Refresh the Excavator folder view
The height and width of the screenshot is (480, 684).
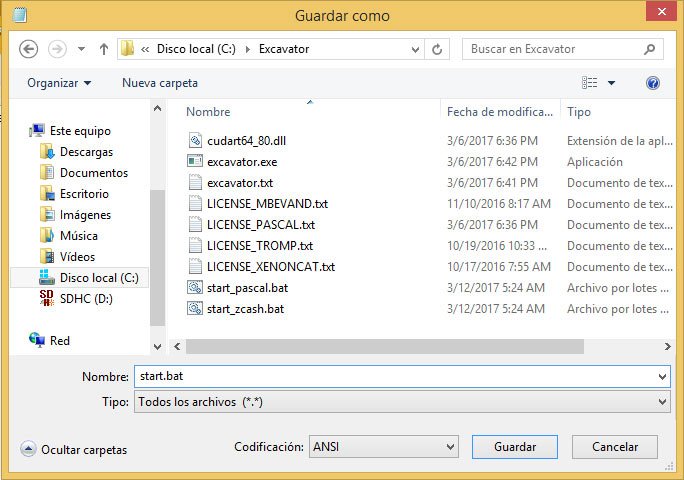tap(437, 49)
